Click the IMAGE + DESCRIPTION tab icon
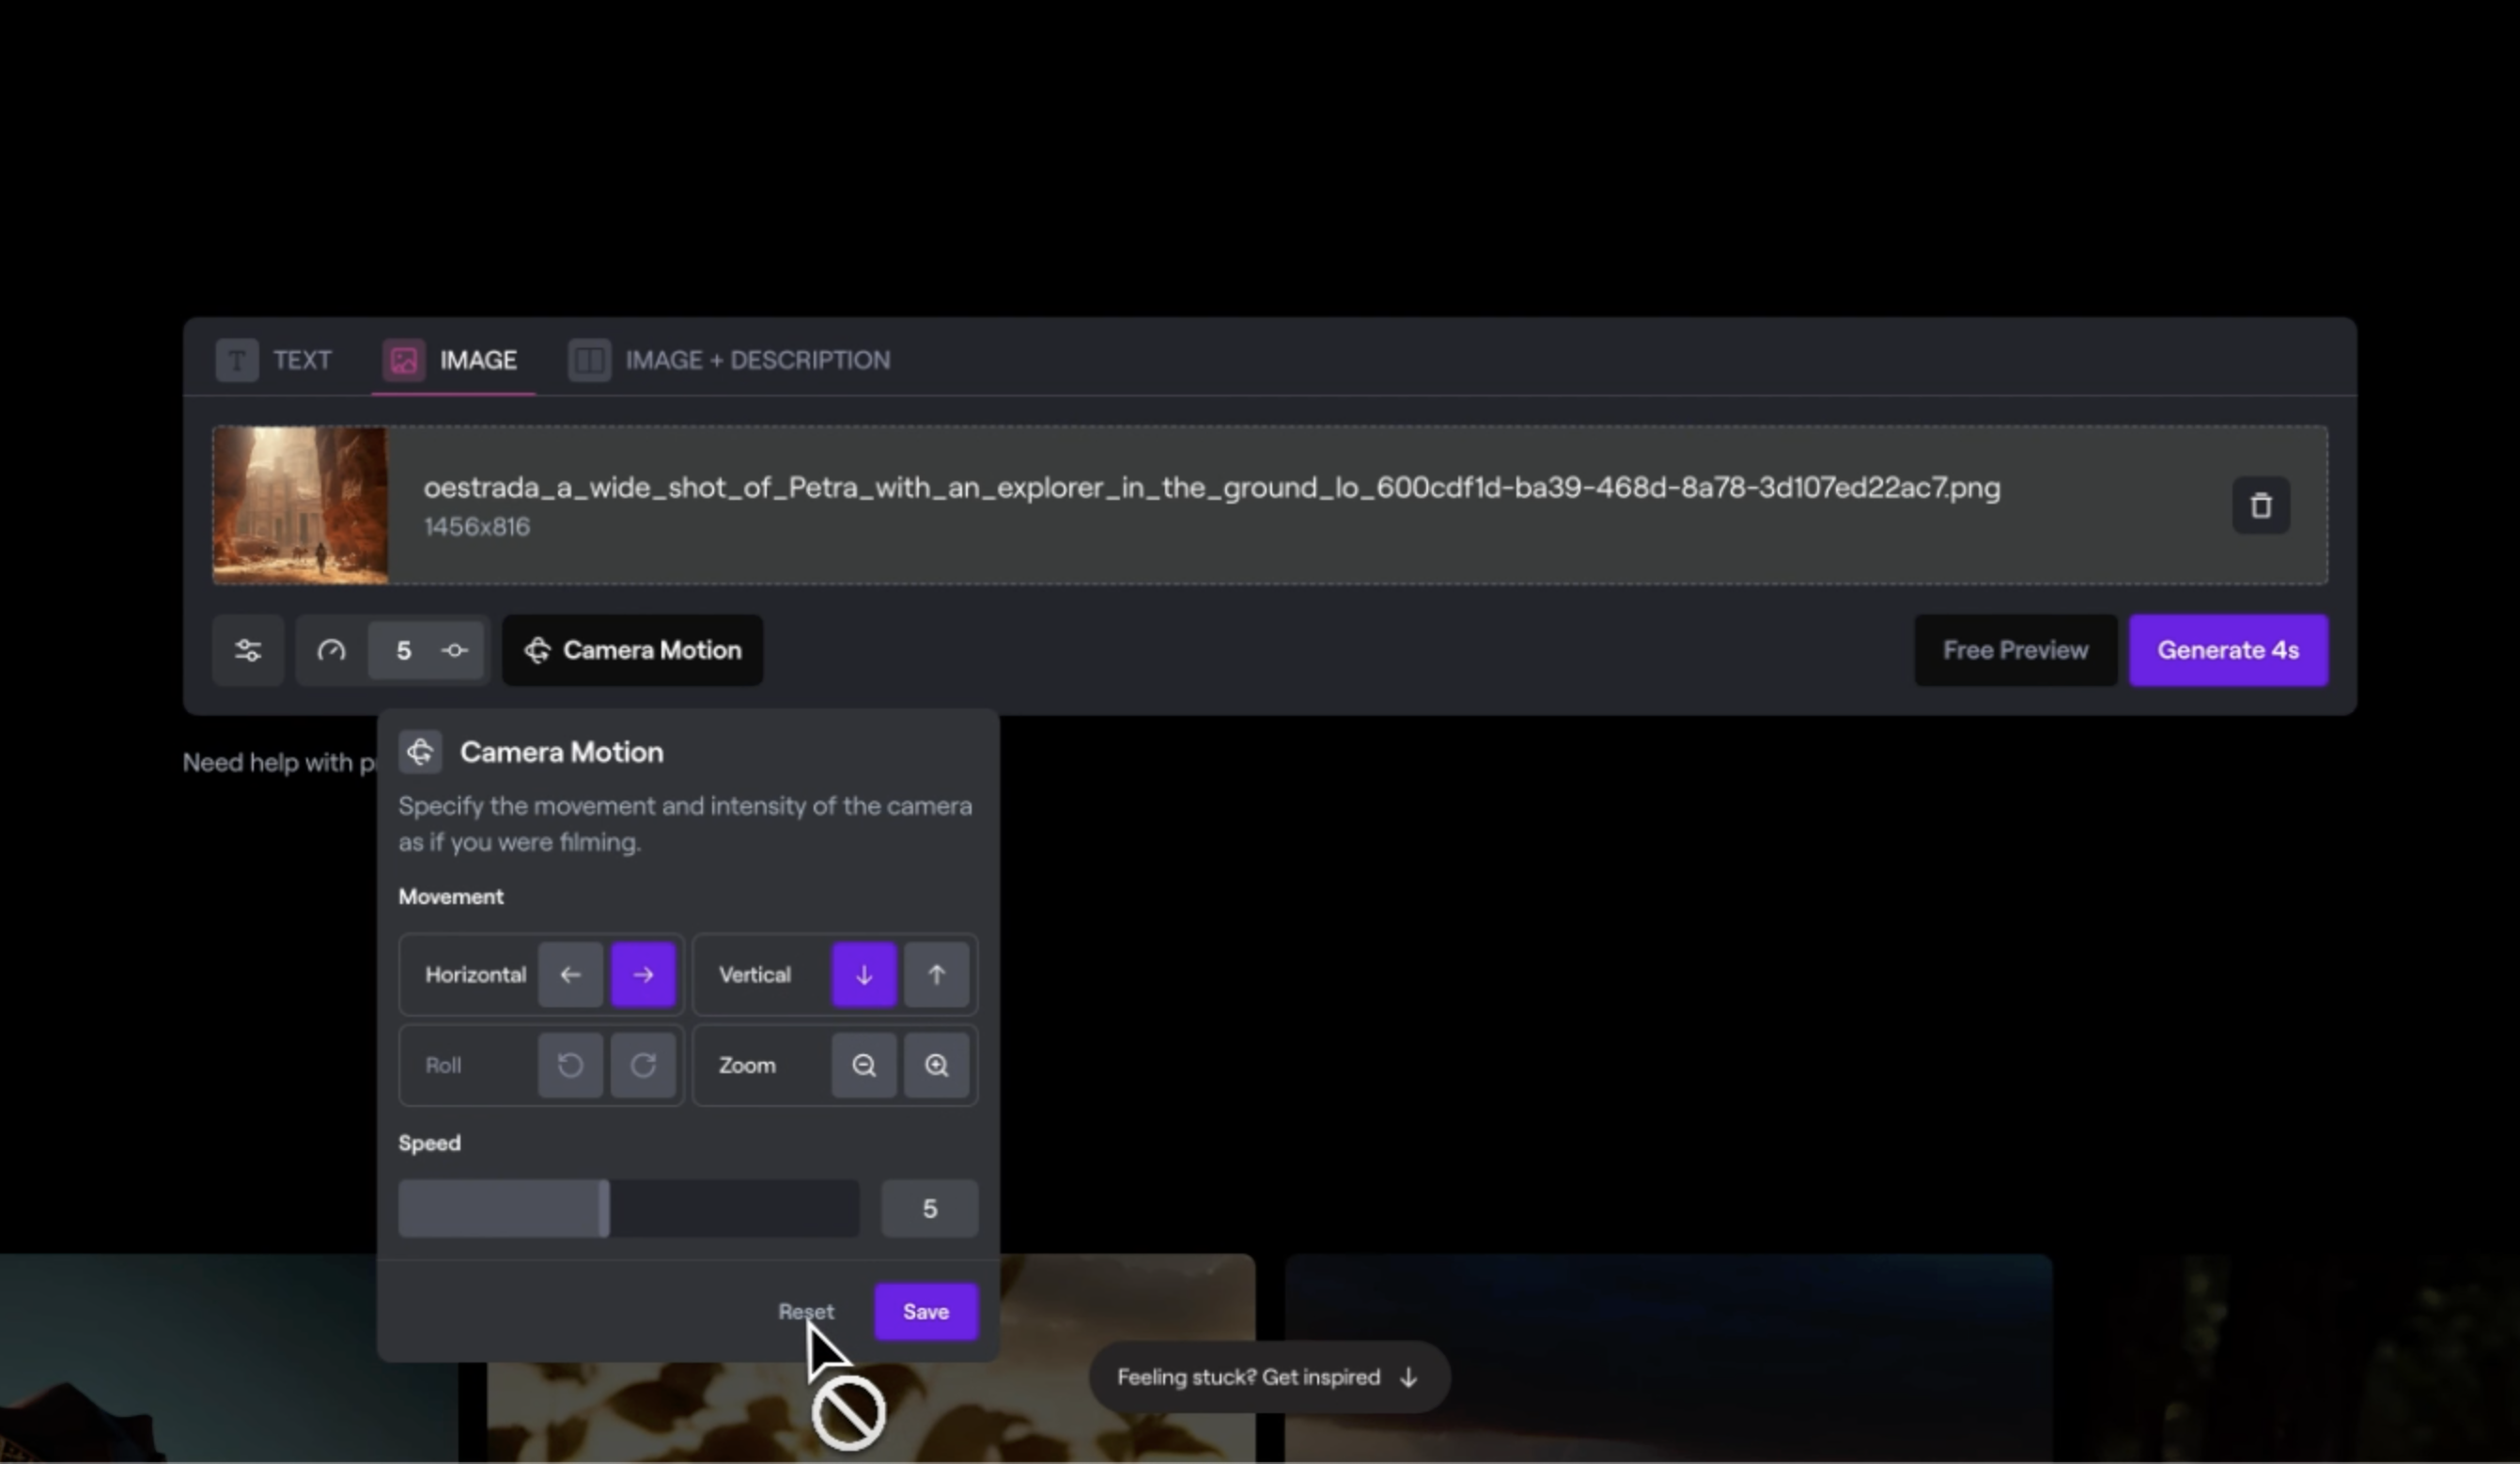The width and height of the screenshot is (2520, 1464). point(589,360)
